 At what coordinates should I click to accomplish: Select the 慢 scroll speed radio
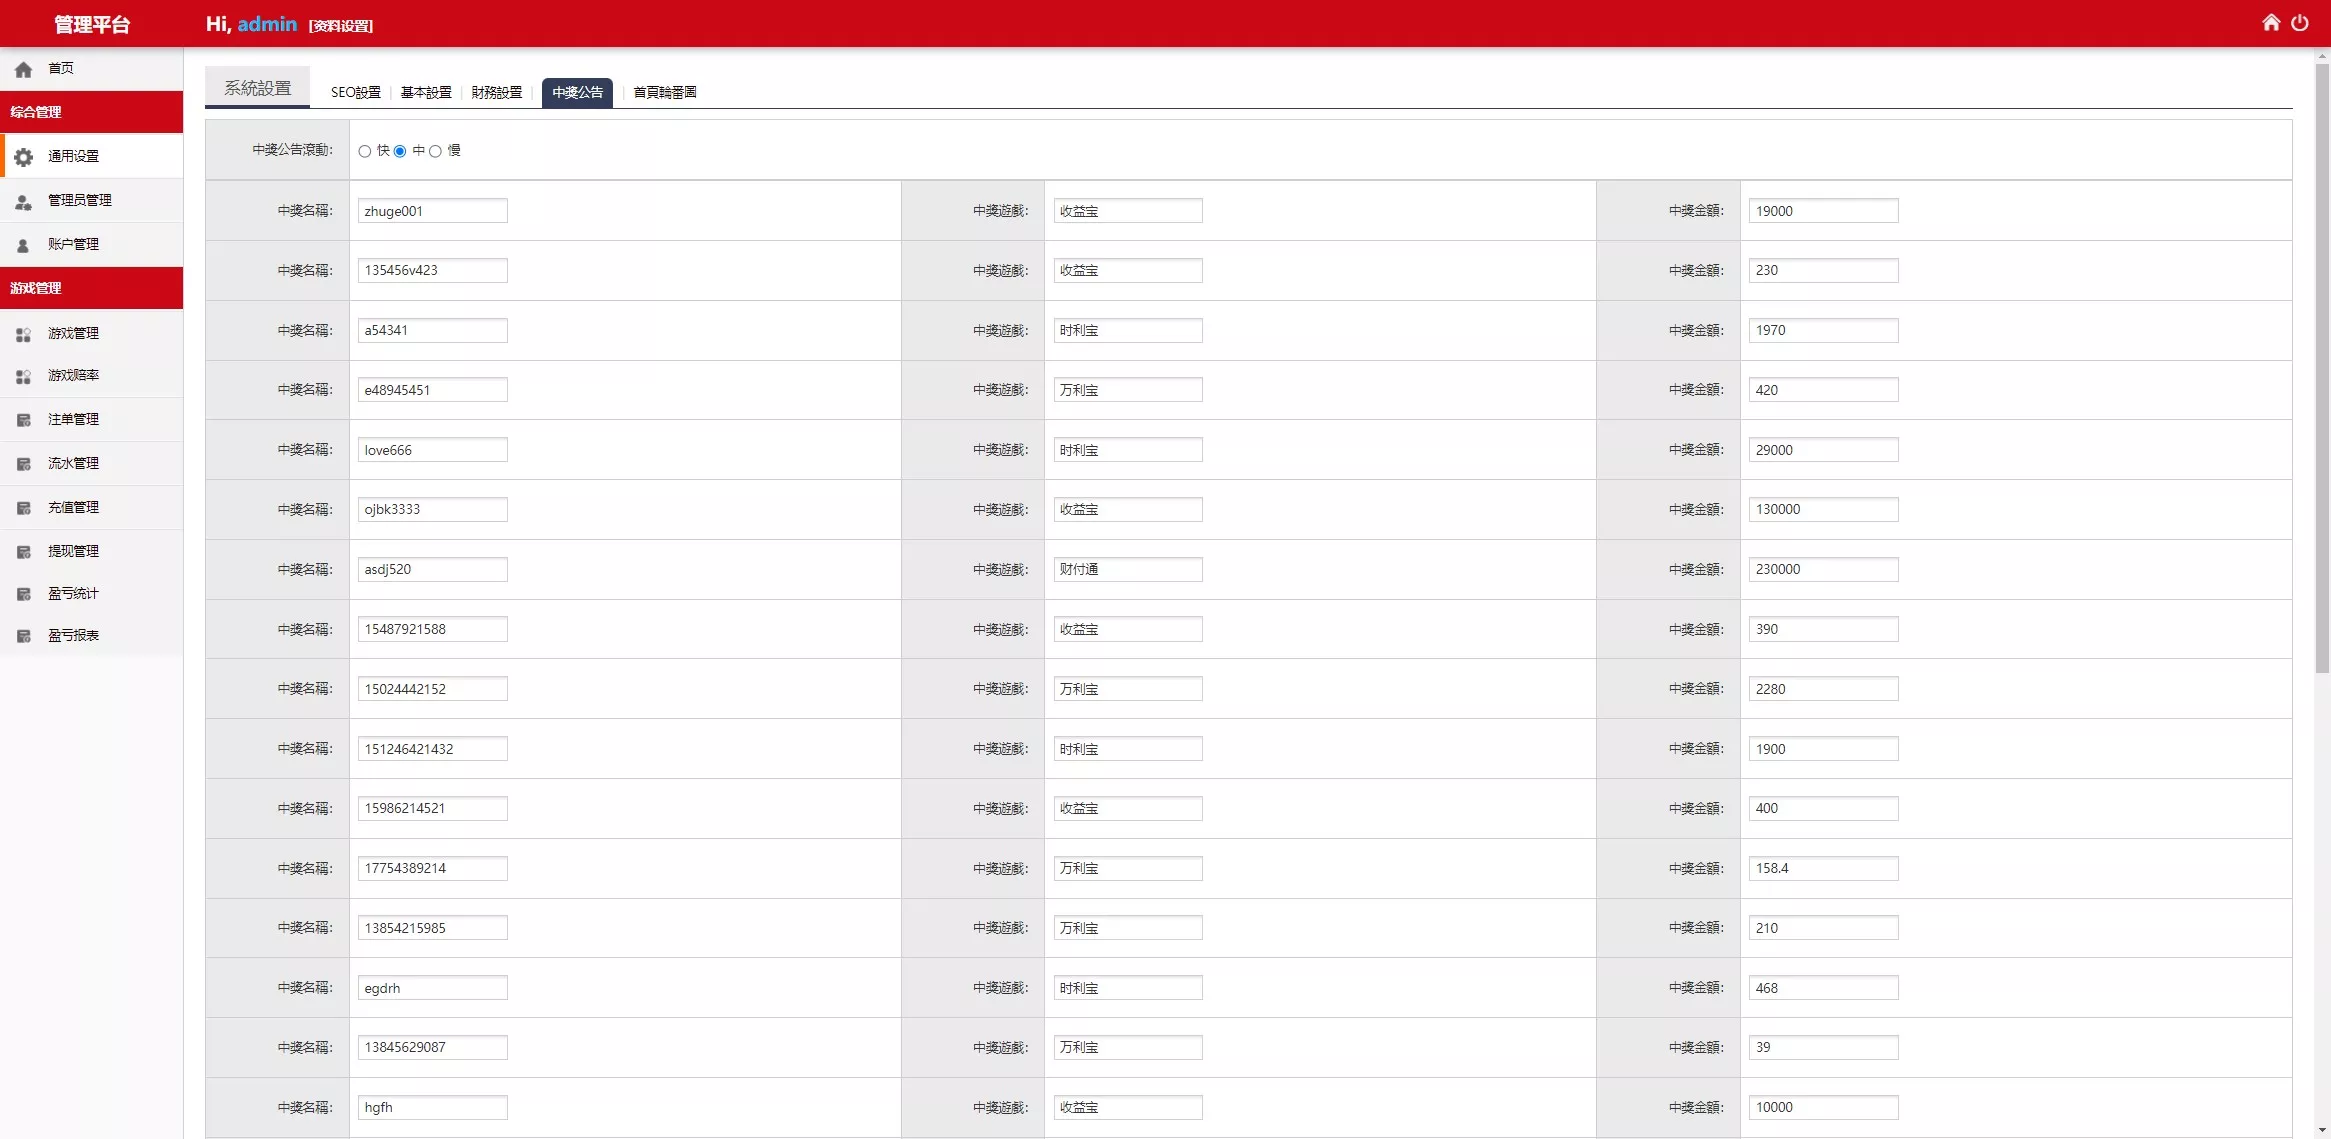(435, 151)
